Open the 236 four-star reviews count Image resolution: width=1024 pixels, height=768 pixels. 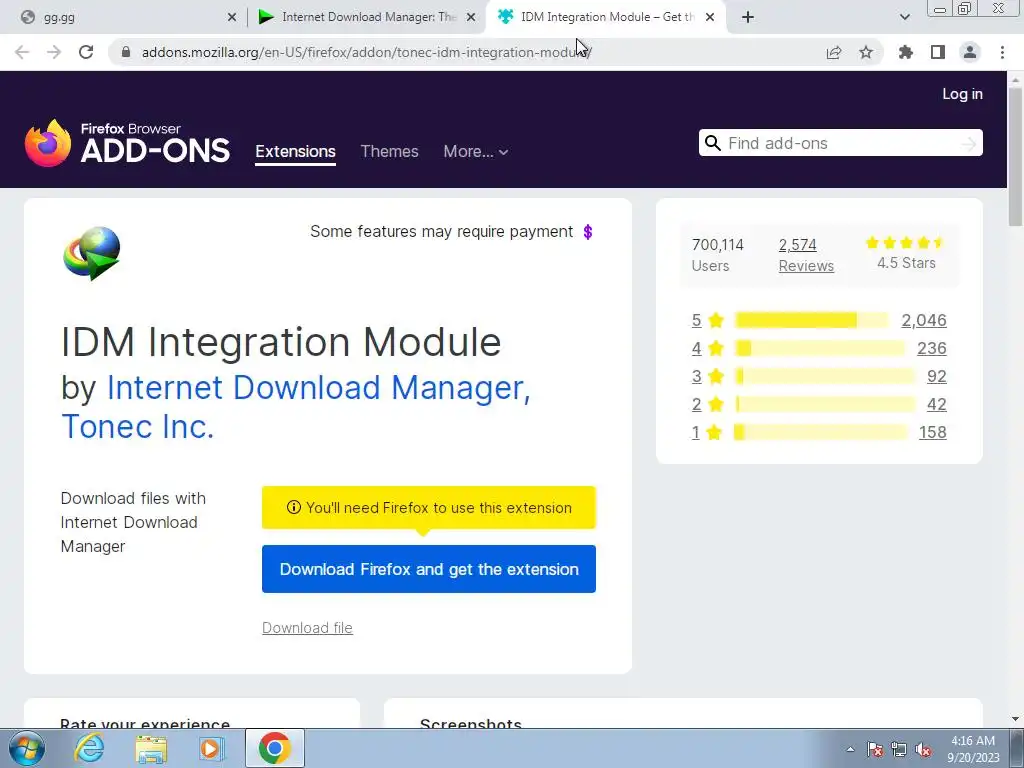point(931,348)
